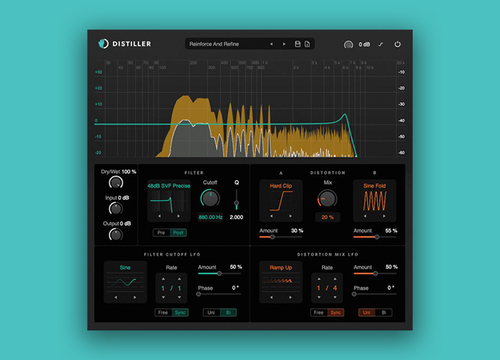Click the filter Q vertical slider handle
Screen dimensions: 500x360
click(x=236, y=203)
